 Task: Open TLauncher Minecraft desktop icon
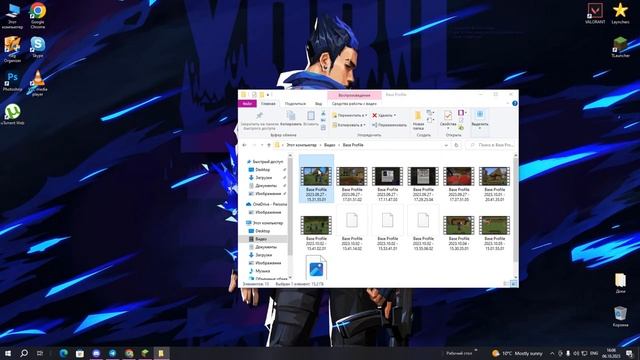[620, 47]
